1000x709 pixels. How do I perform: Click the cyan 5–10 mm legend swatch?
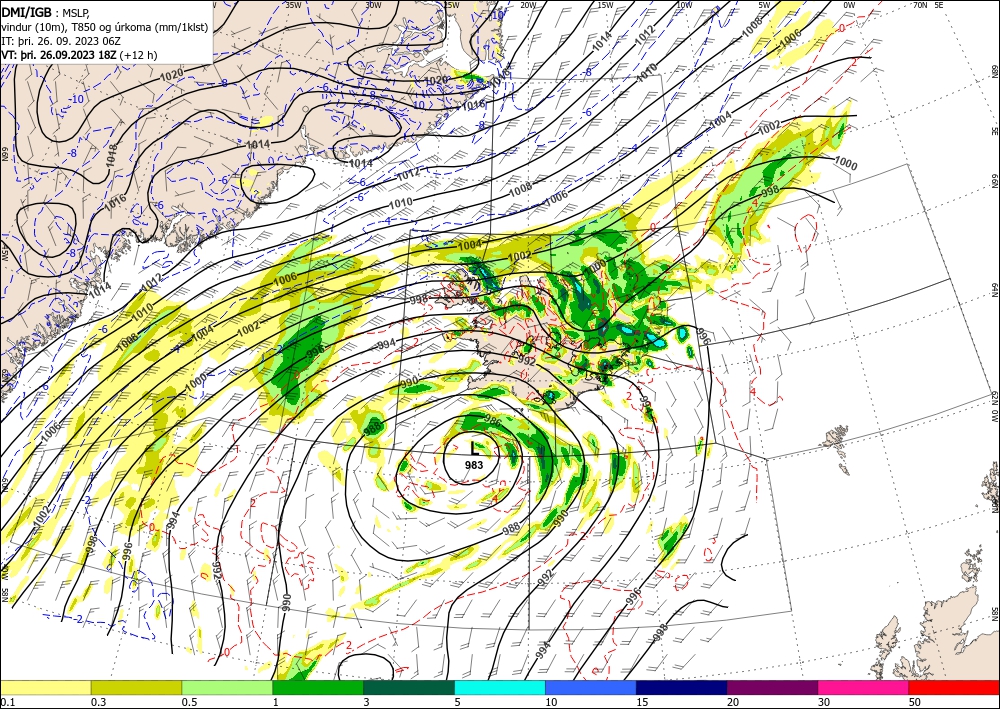tap(500, 687)
